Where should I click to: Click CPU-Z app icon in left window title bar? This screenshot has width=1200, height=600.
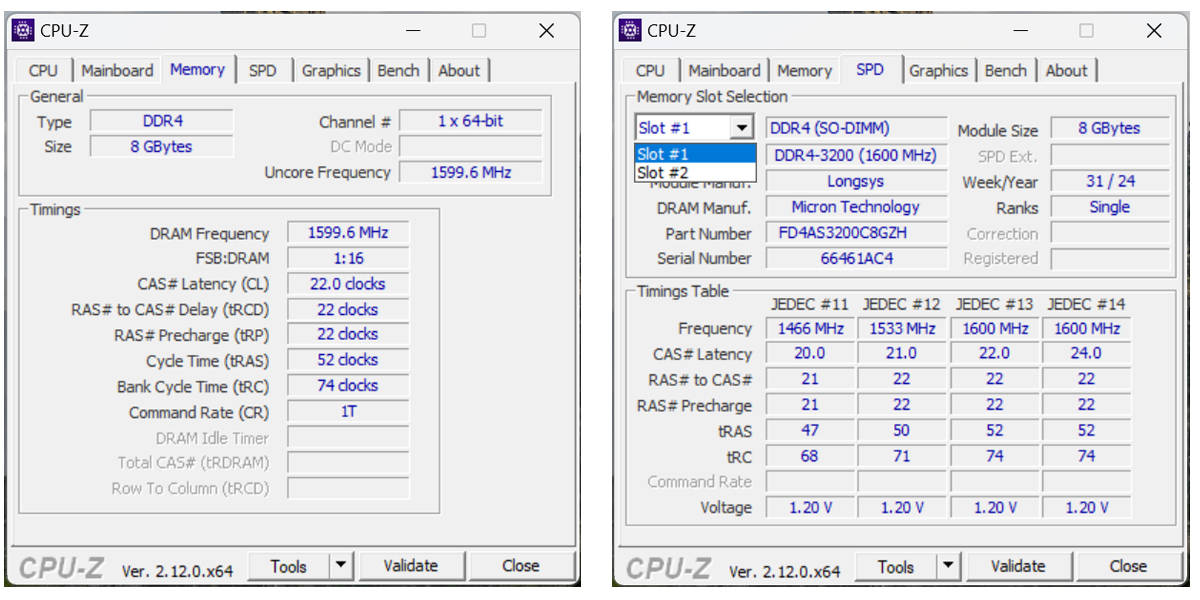pyautogui.click(x=23, y=30)
